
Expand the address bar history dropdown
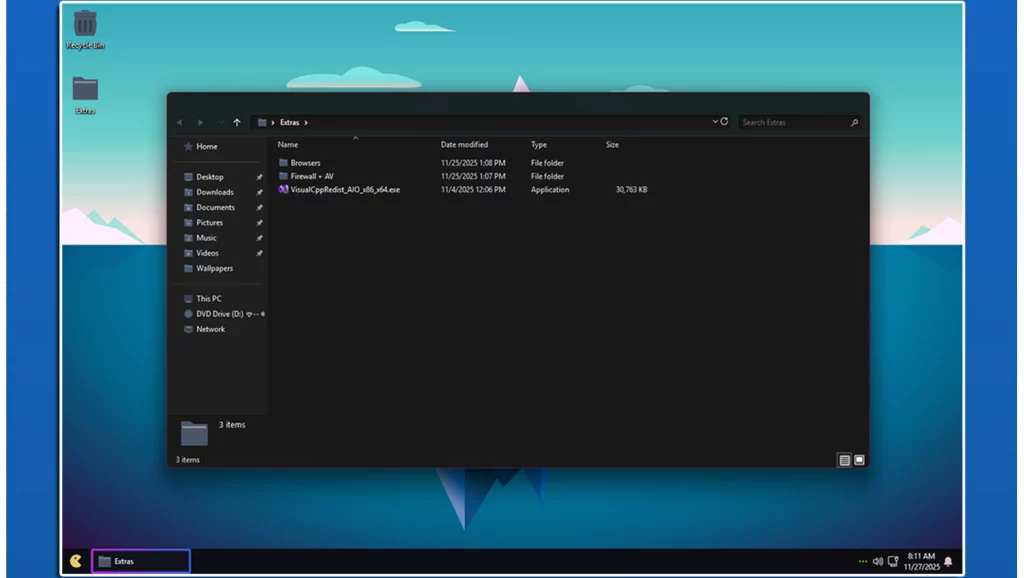pos(715,122)
